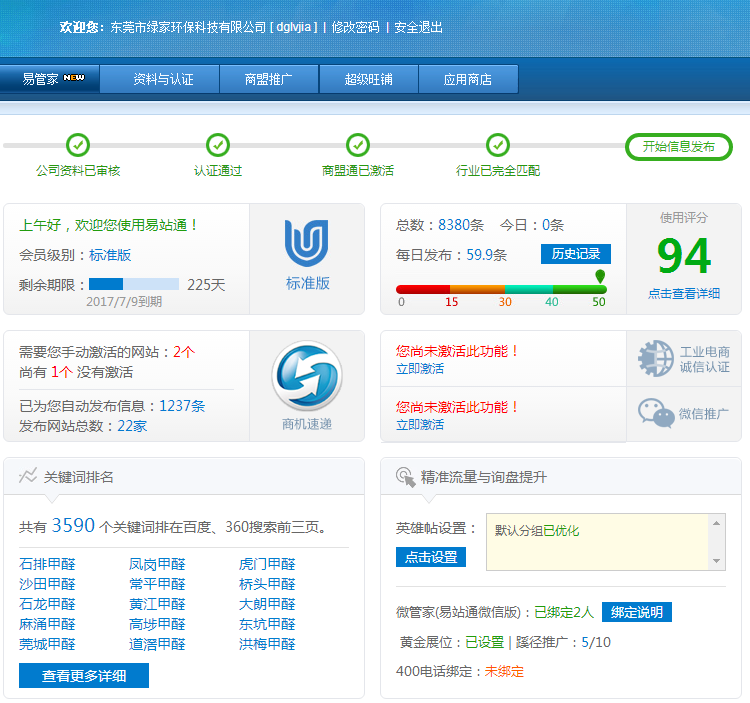Screen dimensions: 750x703
Task: Click the 安全退出 logout link
Action: pos(418,27)
